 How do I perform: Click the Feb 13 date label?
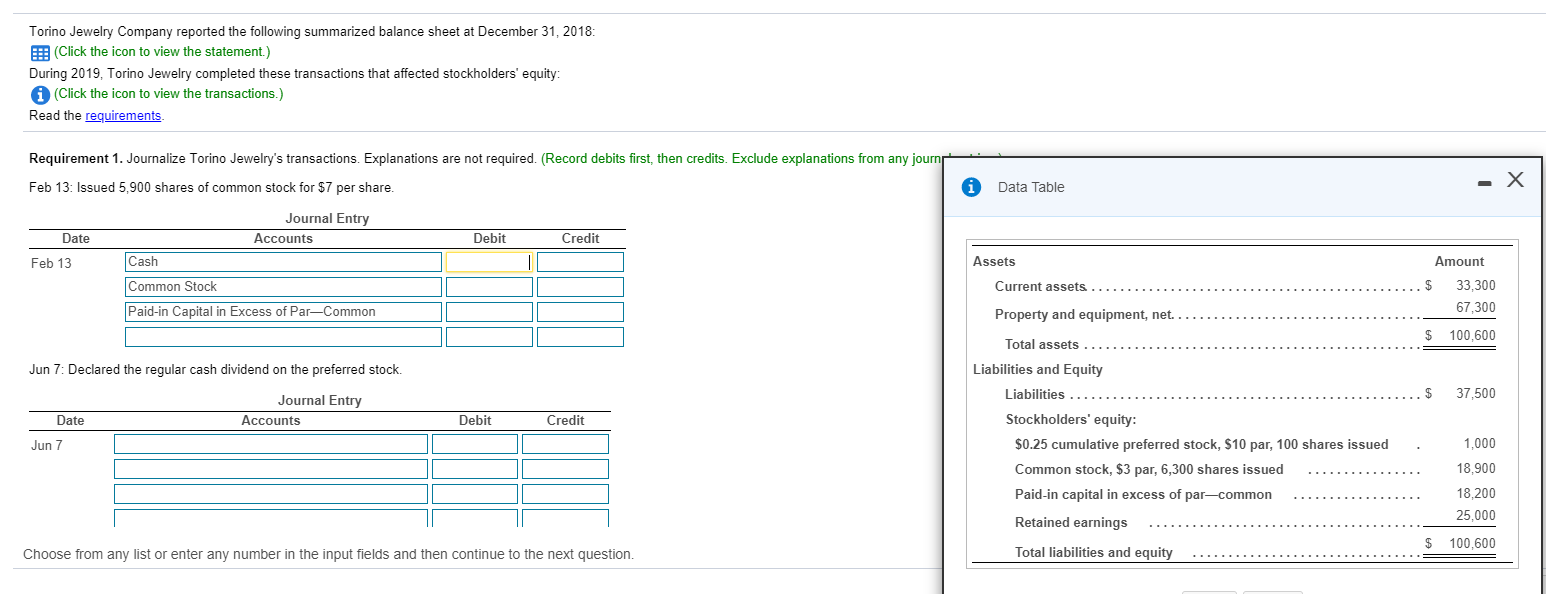[51, 264]
